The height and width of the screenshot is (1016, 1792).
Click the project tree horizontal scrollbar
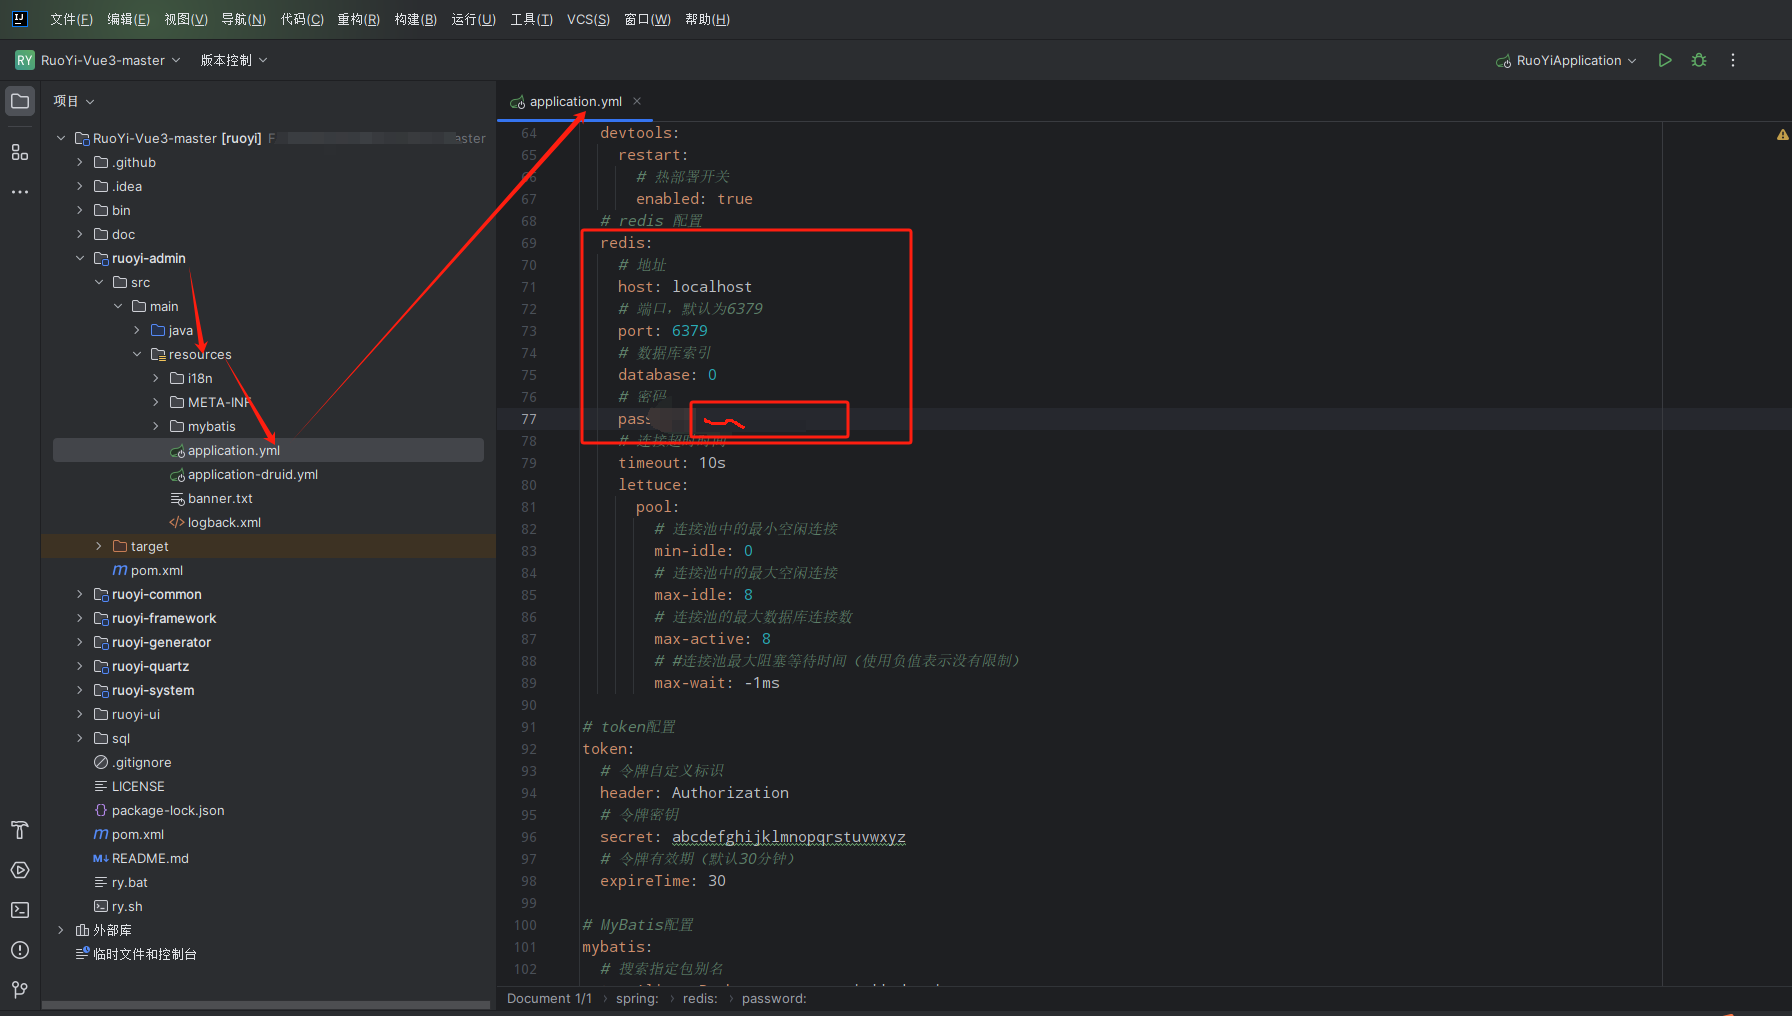[265, 1005]
